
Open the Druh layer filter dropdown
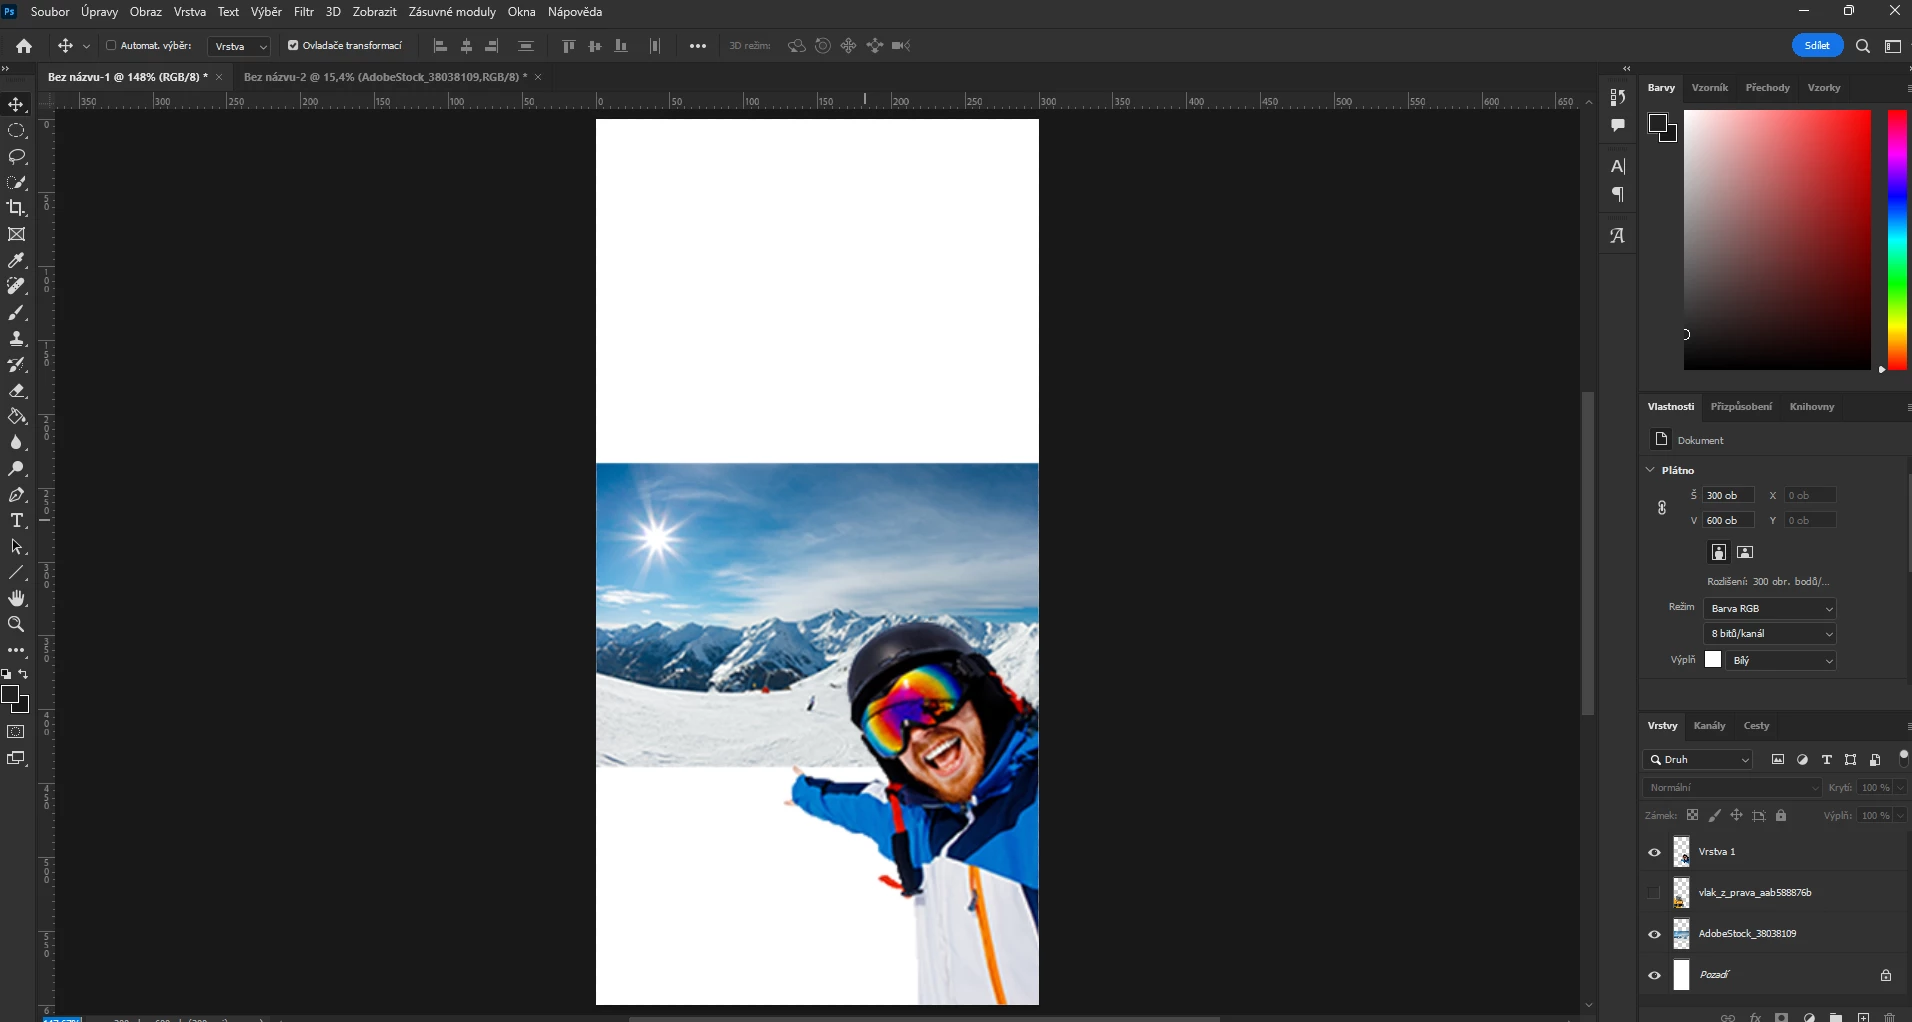click(x=1699, y=760)
